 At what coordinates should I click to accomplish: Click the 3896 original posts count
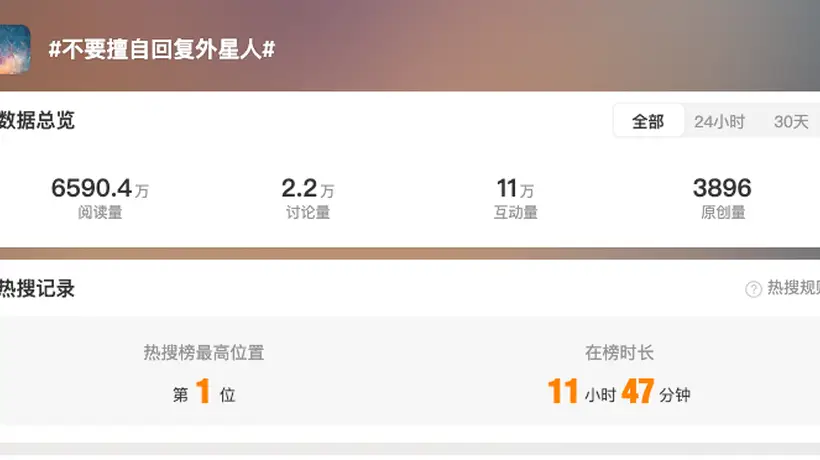[722, 188]
